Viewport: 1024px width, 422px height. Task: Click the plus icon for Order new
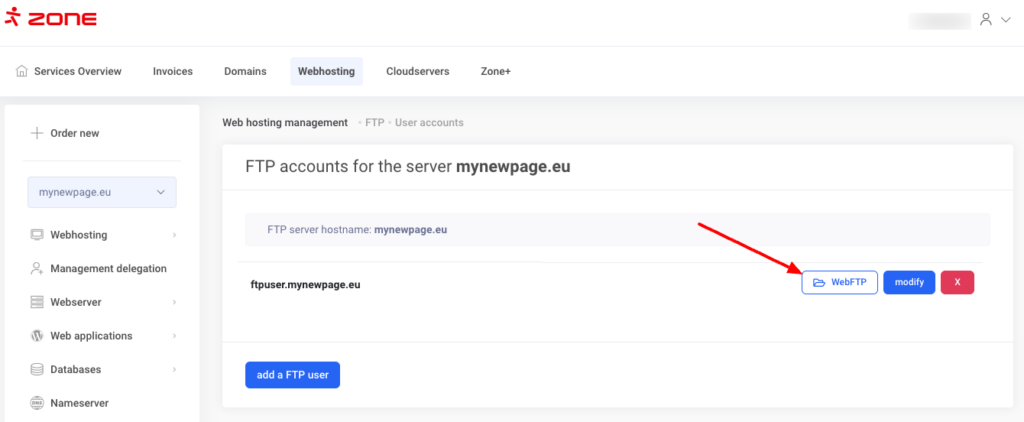[x=37, y=133]
